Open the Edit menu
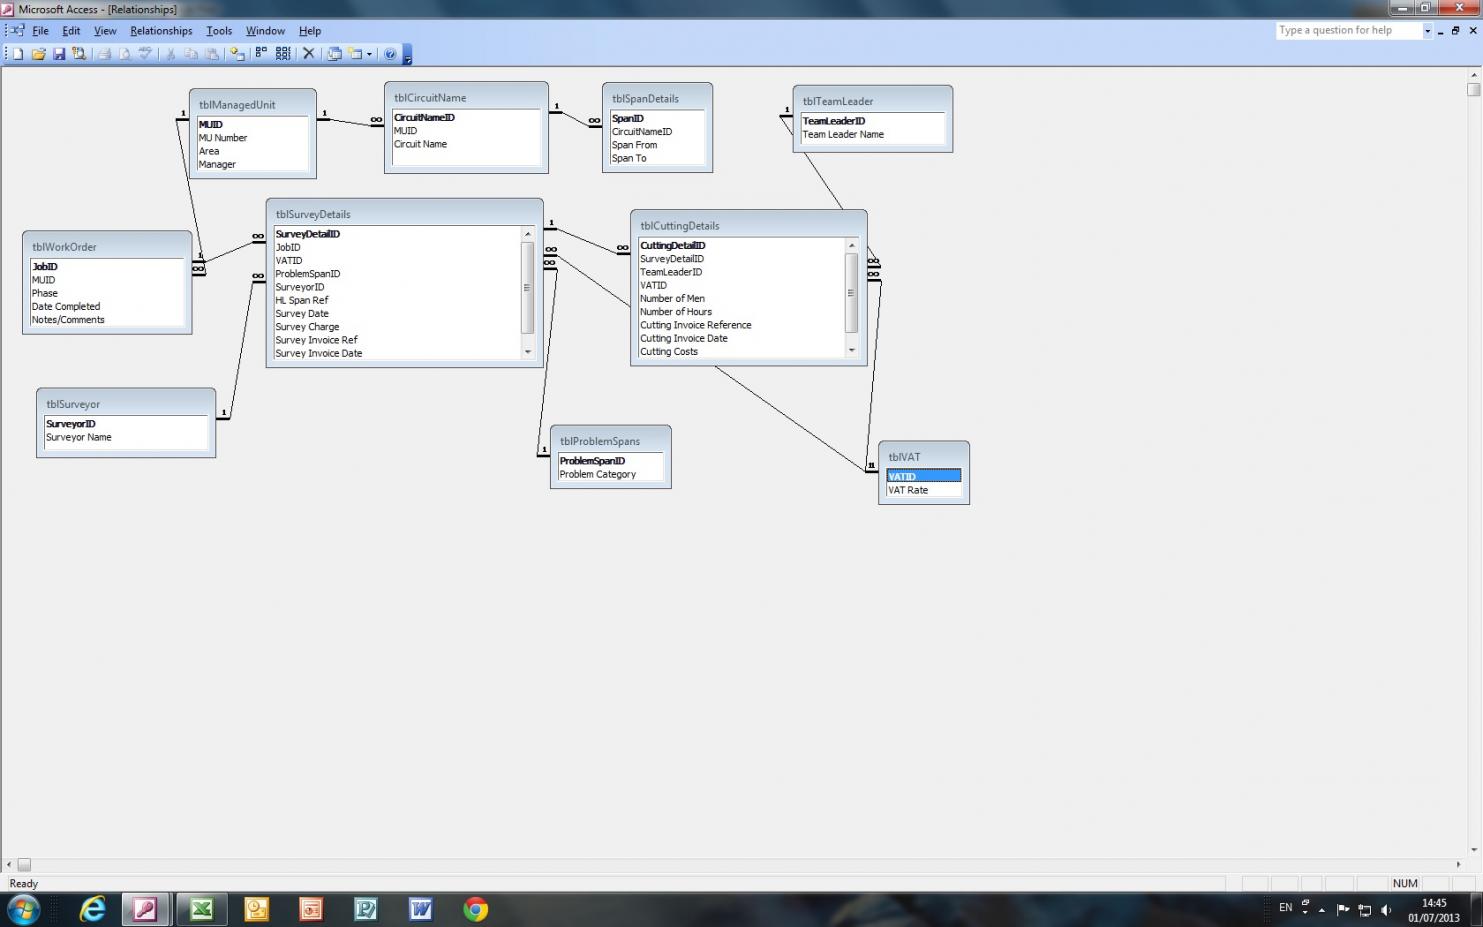This screenshot has height=927, width=1483. pyautogui.click(x=71, y=31)
